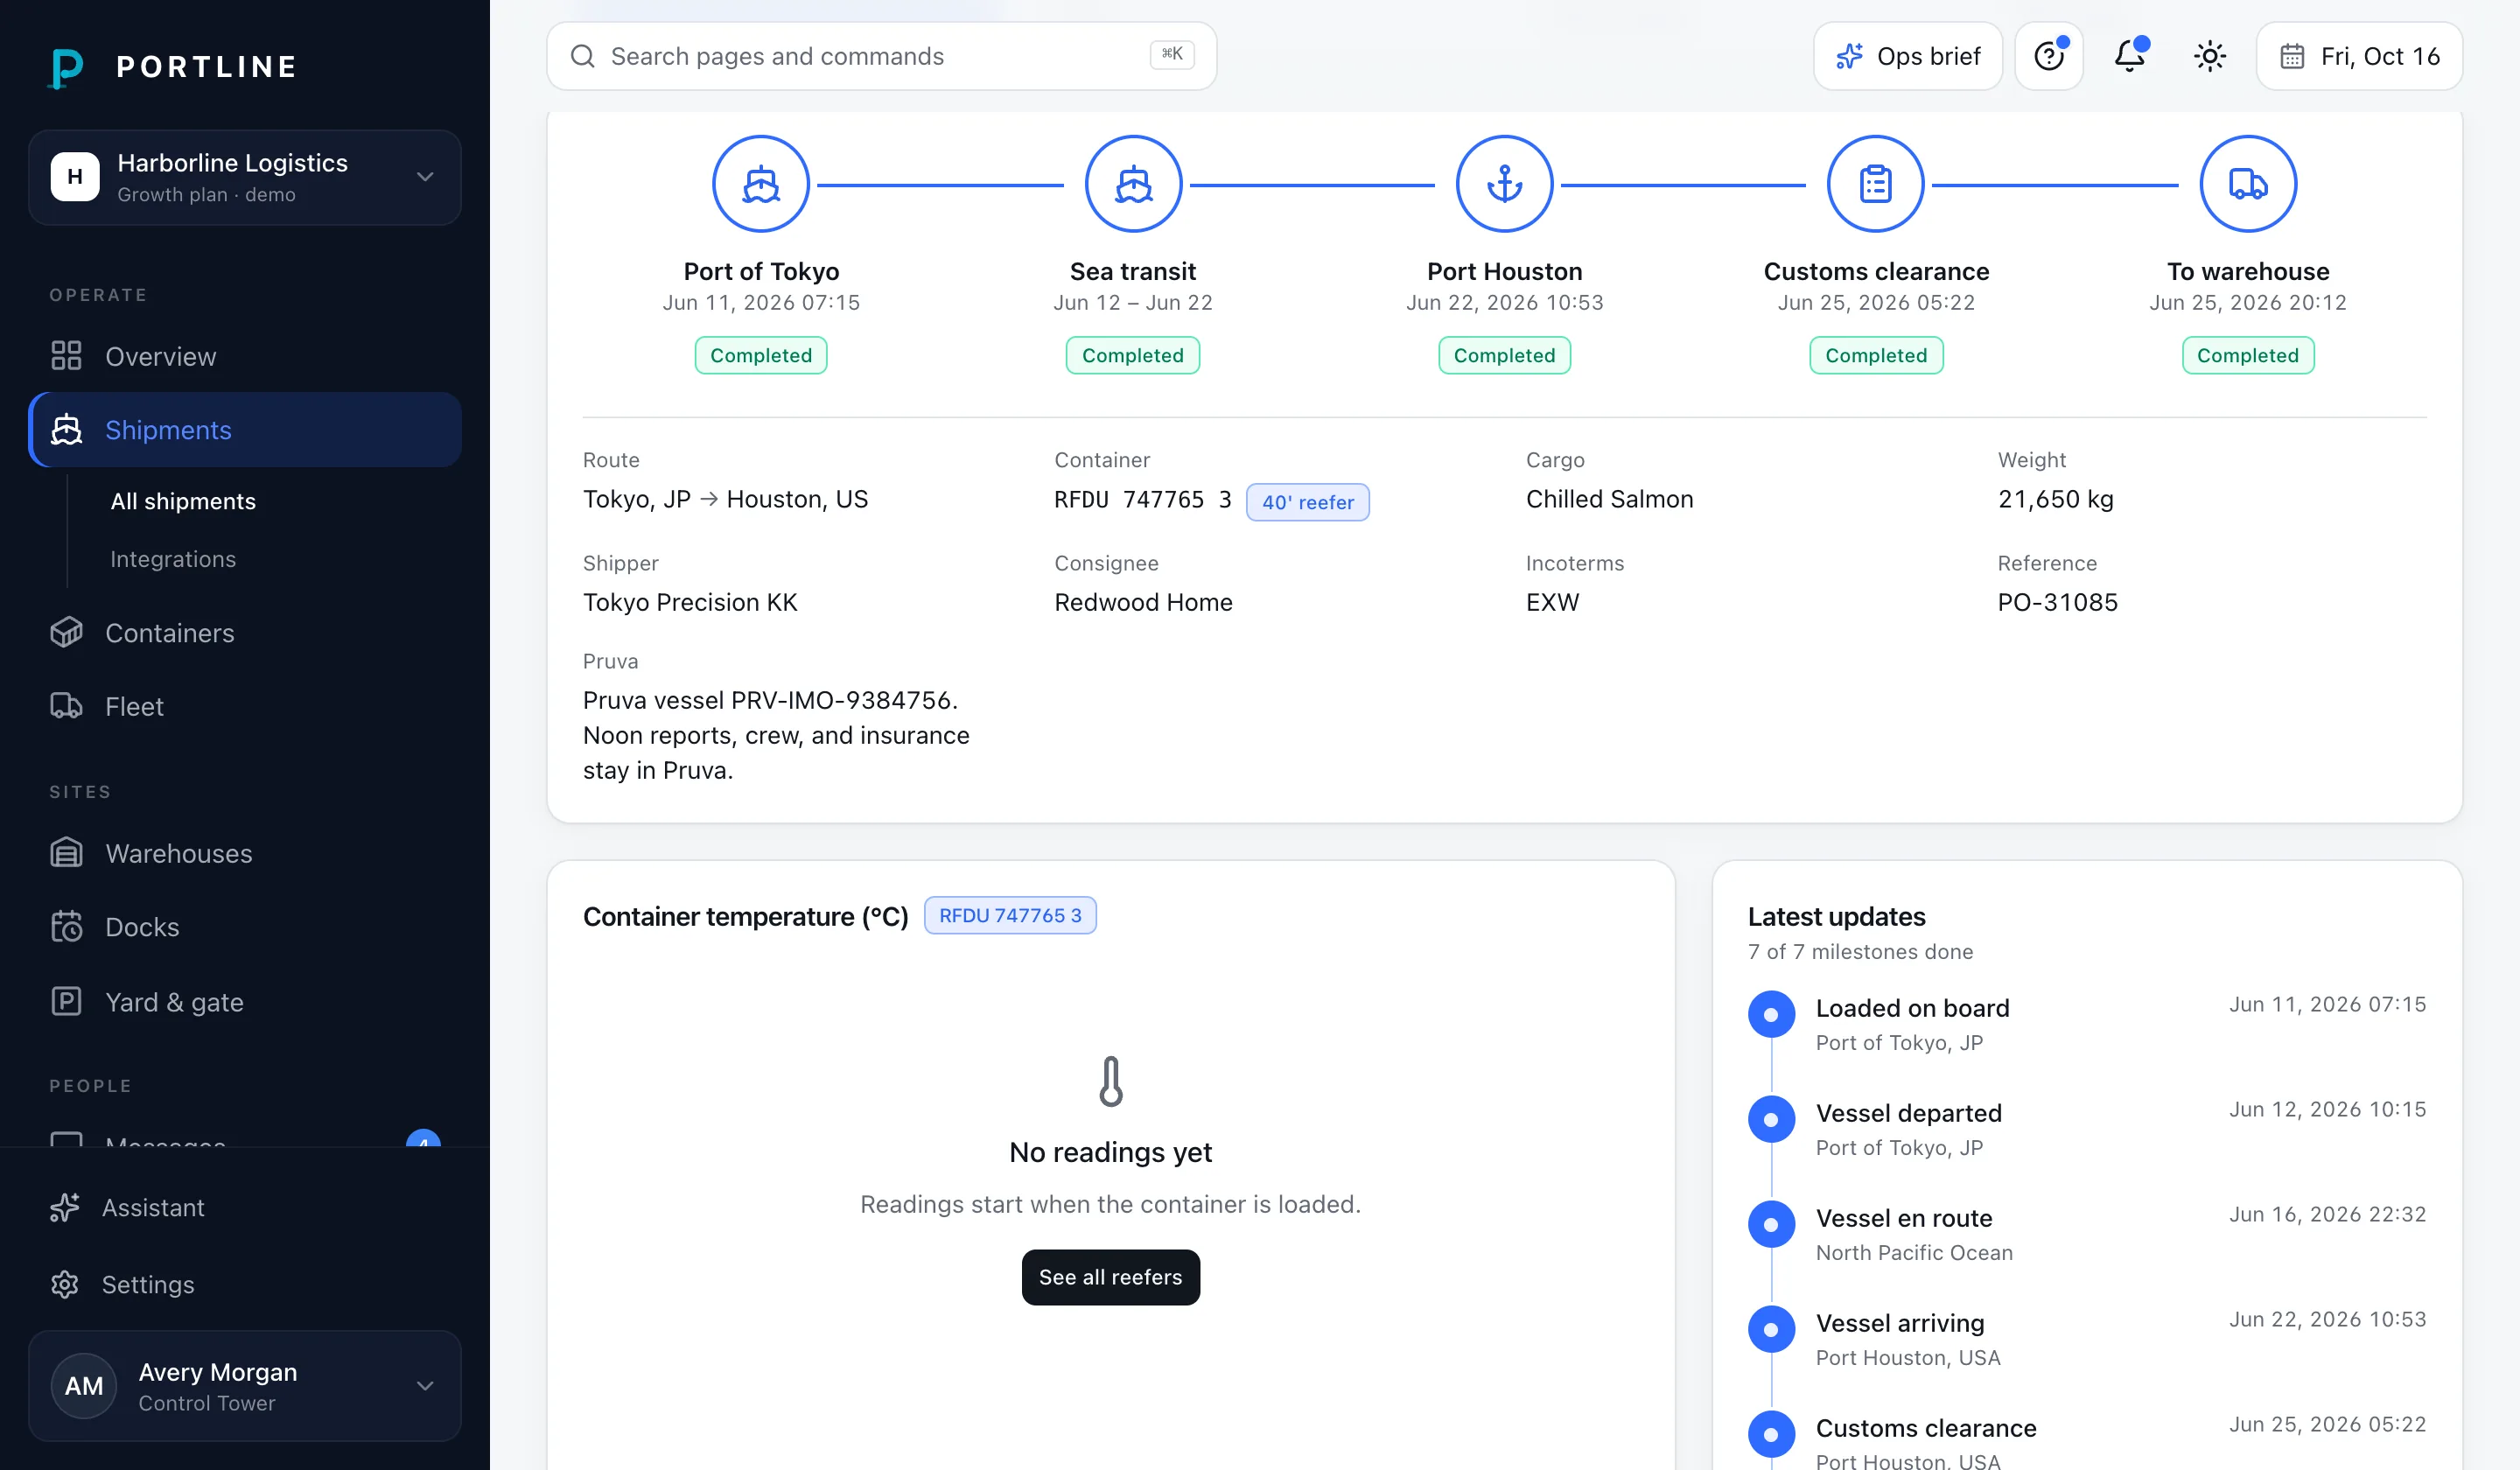Click the 21,650 kg weight value

coord(2056,499)
